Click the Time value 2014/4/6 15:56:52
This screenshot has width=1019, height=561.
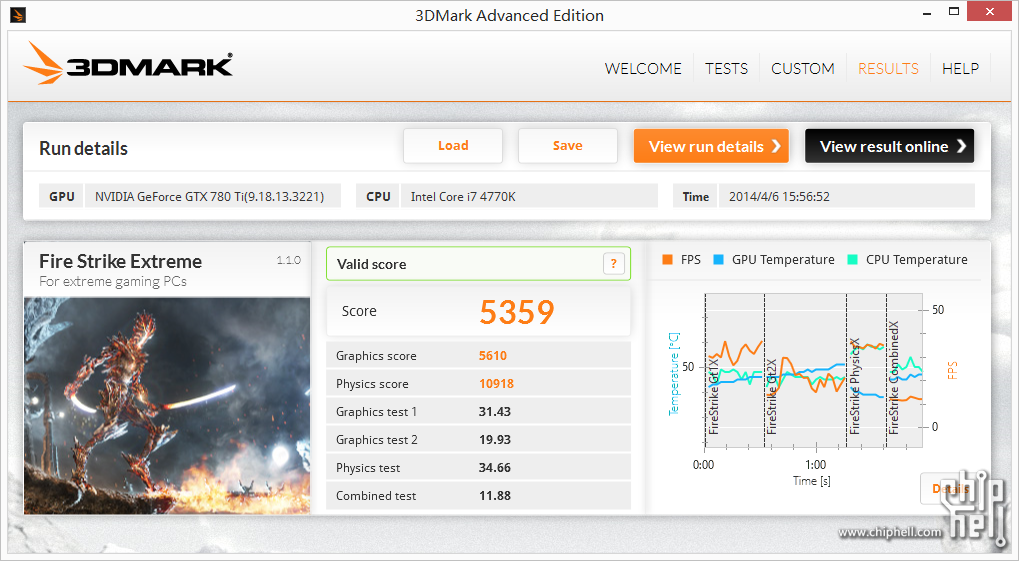tap(846, 196)
